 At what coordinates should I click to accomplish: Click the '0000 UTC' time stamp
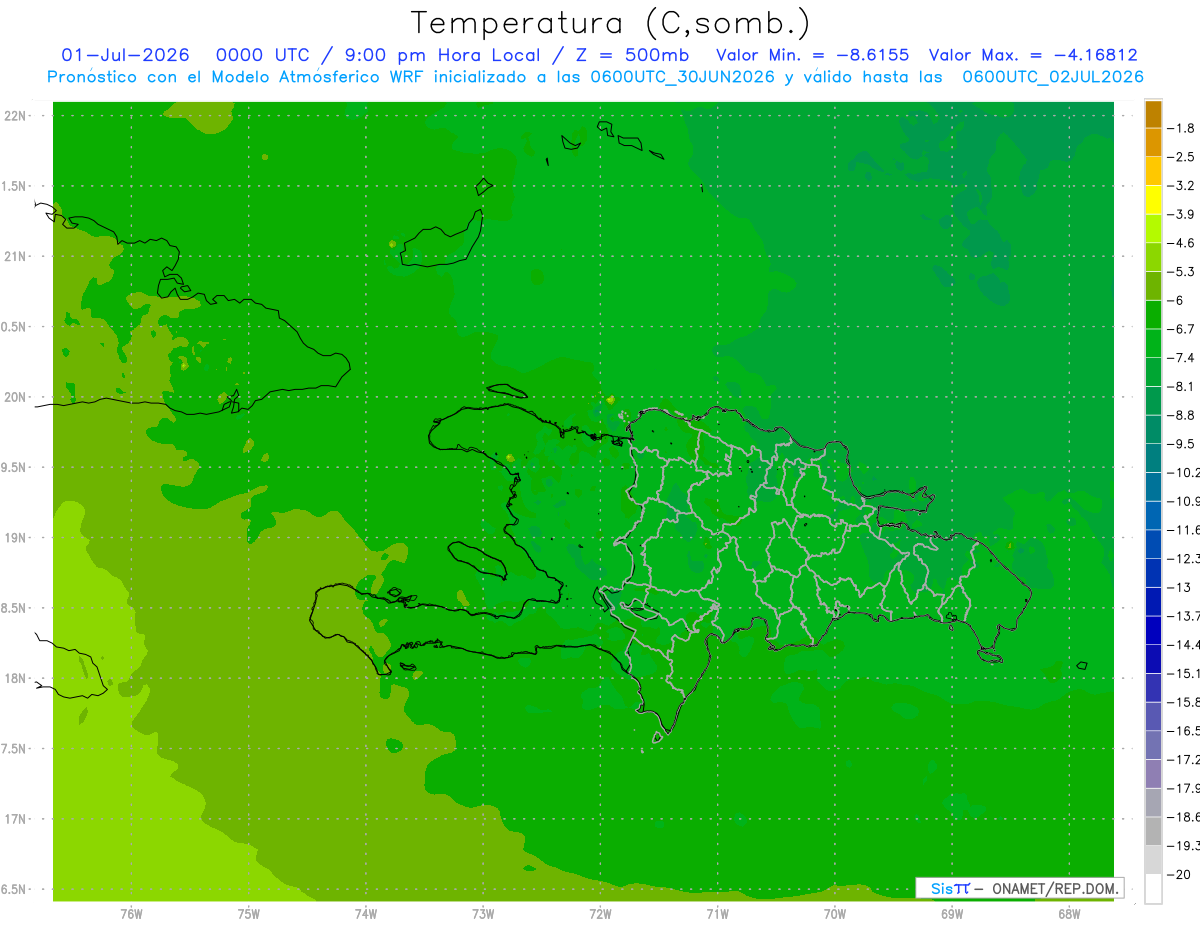[265, 56]
